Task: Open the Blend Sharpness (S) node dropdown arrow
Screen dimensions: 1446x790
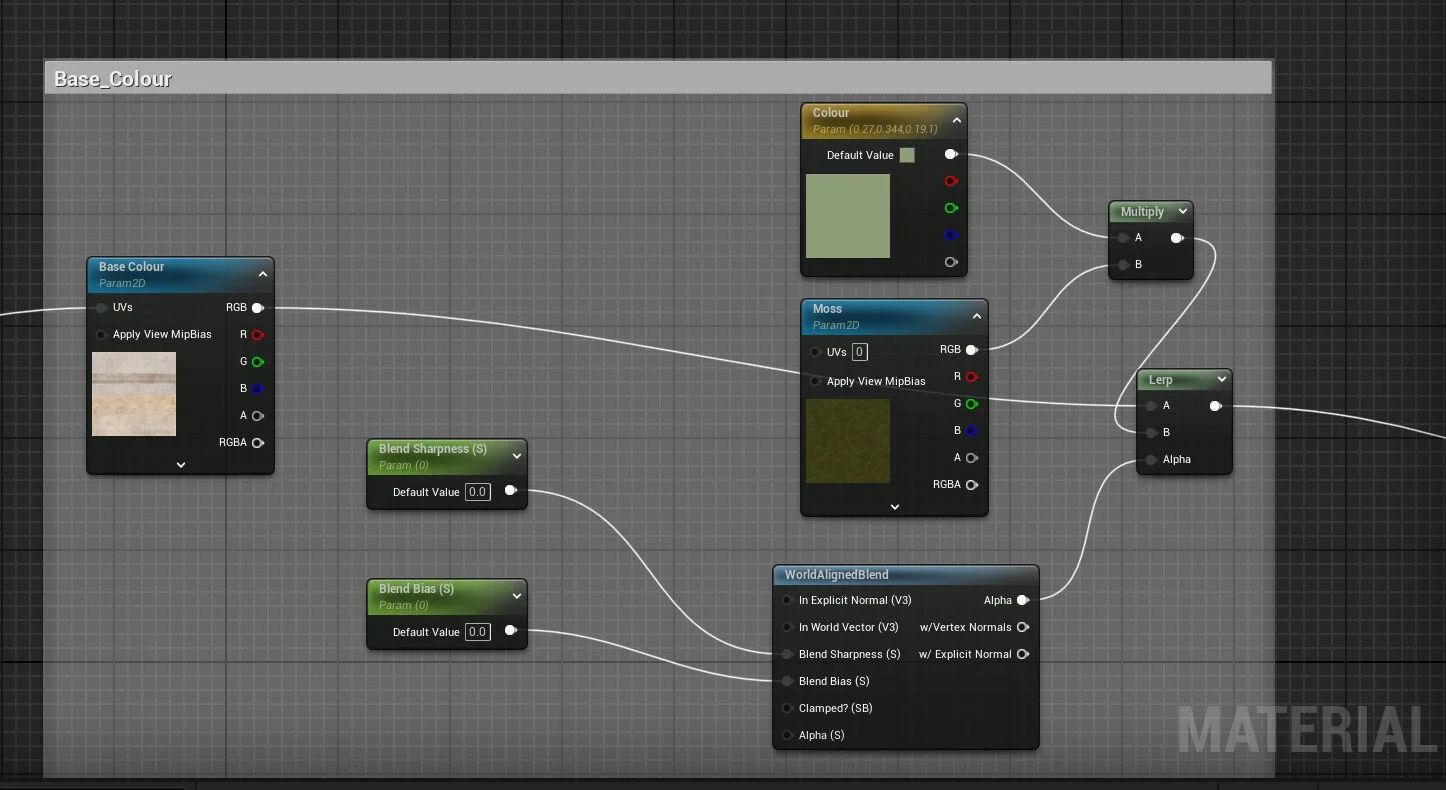Action: (517, 456)
